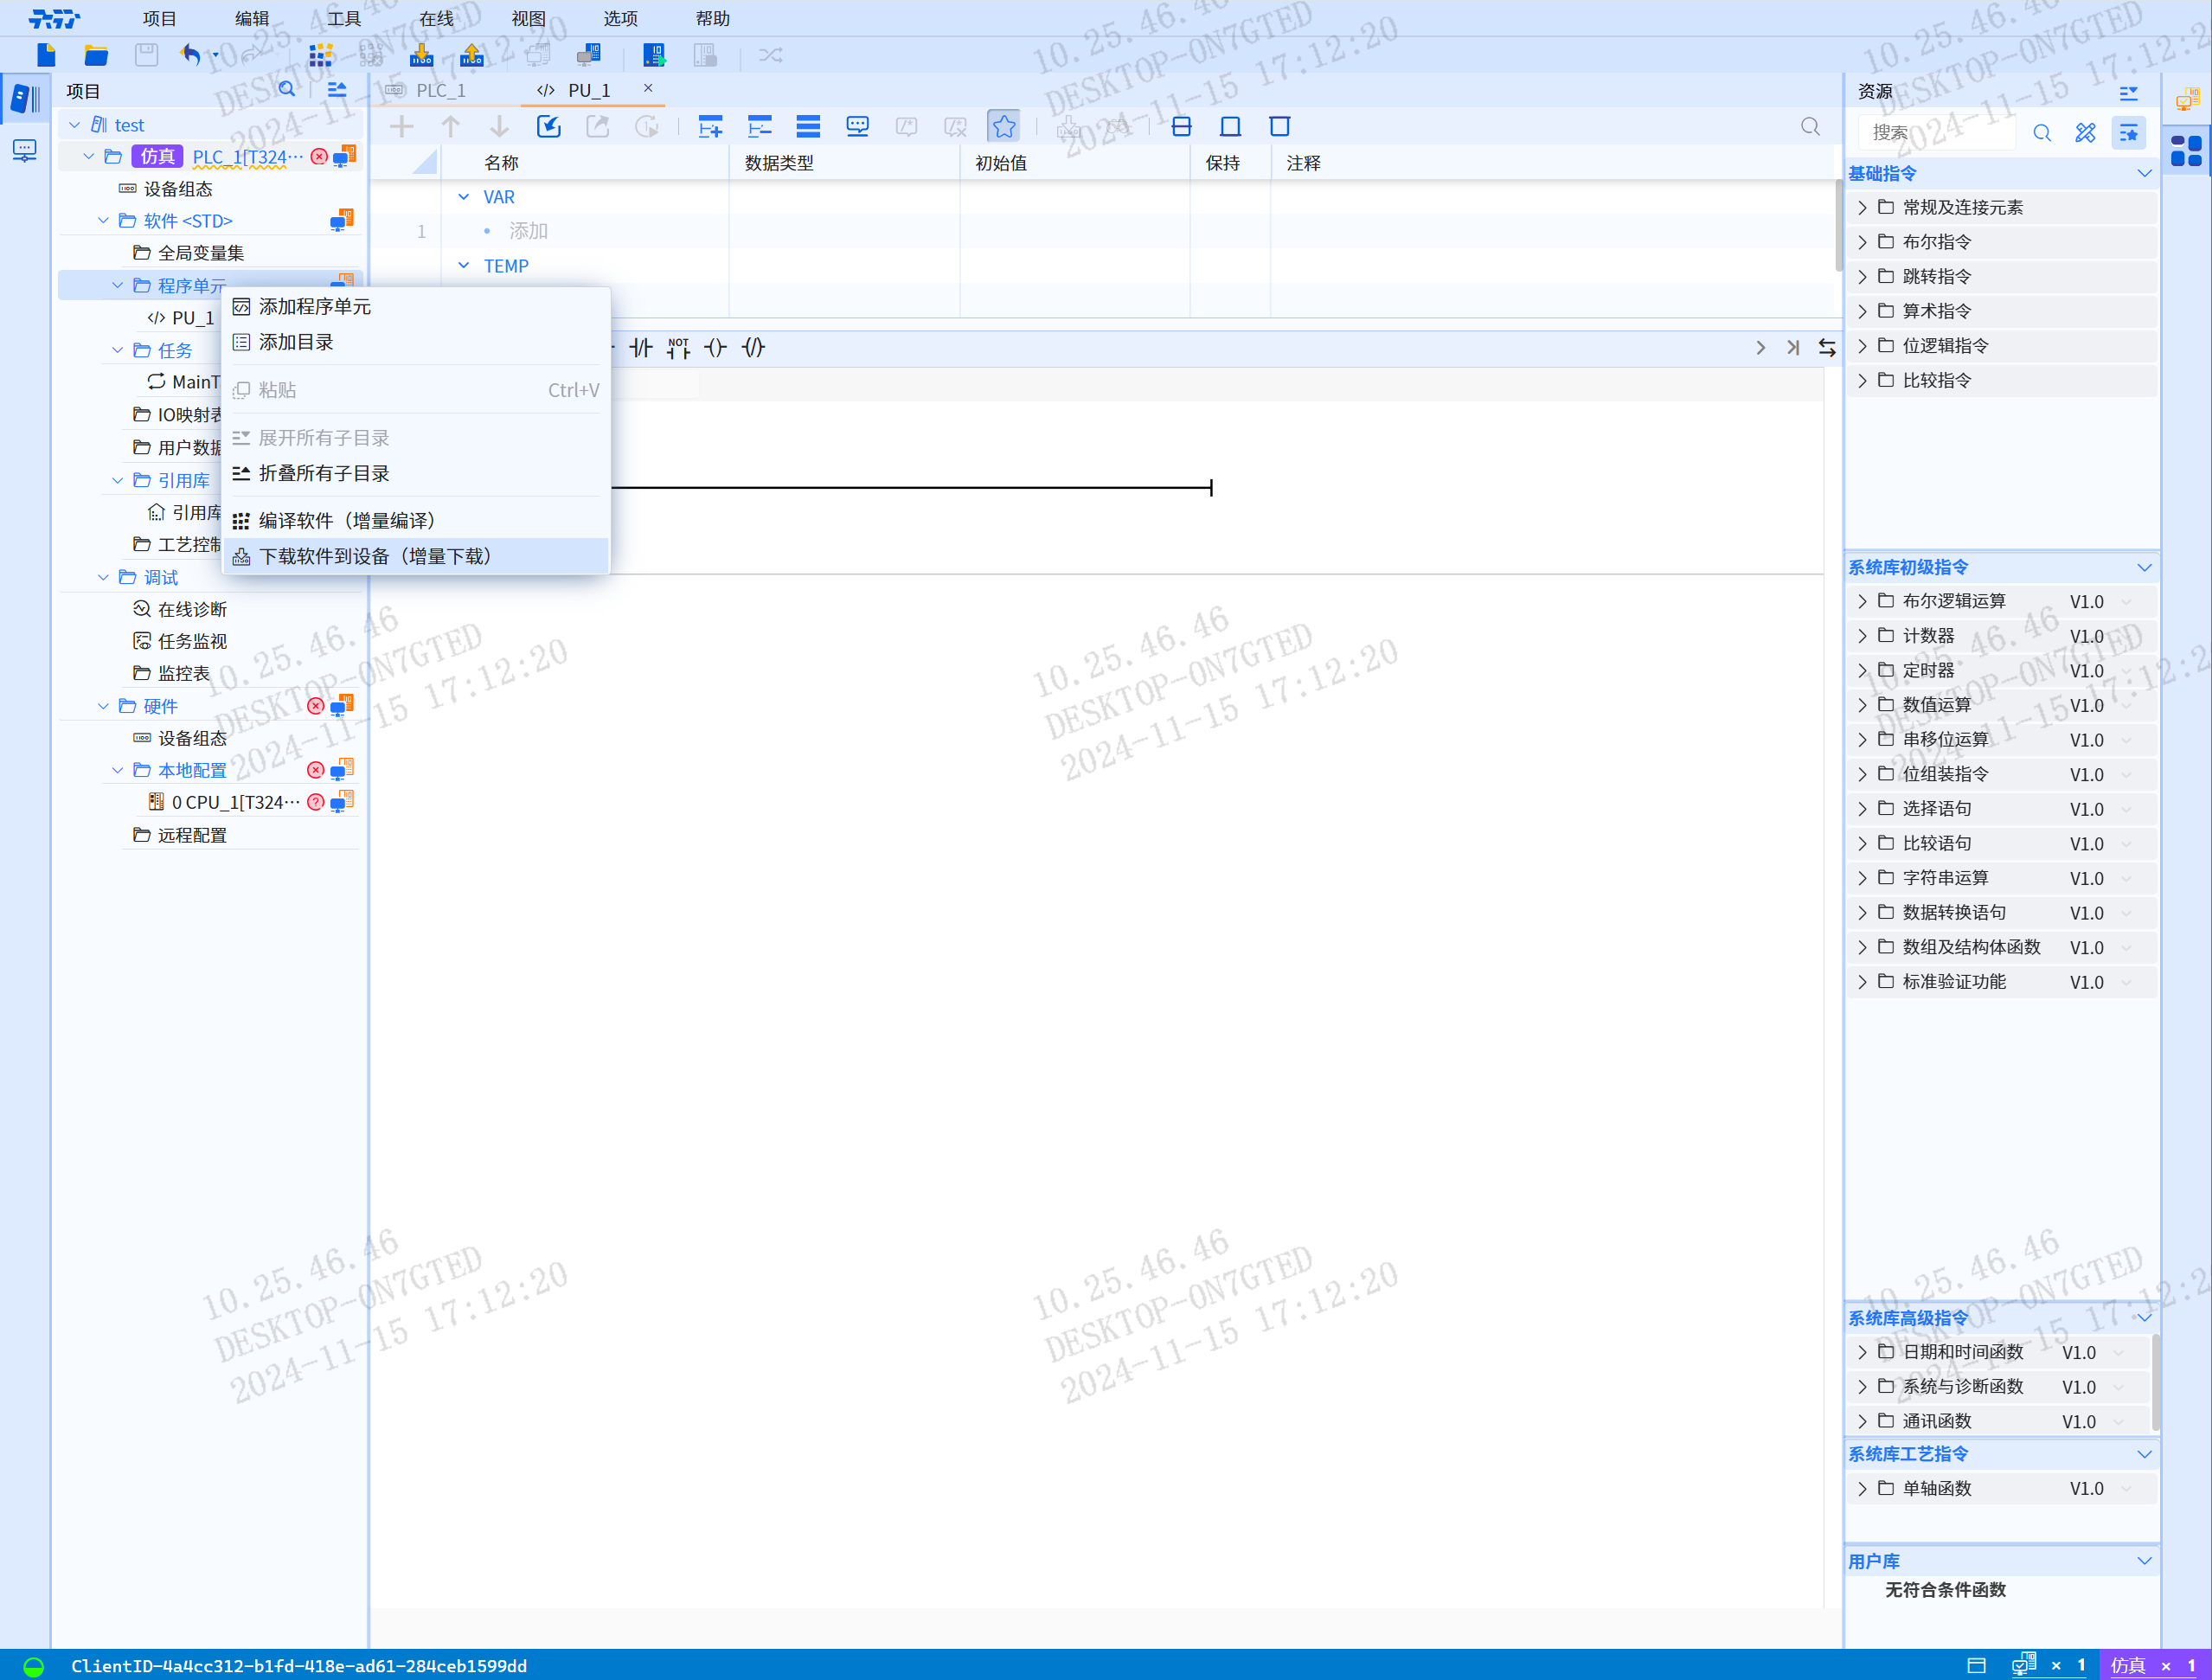Viewport: 2212px width, 1680px height.
Task: Click the variable table vertical scrollbar
Action: click(1838, 225)
